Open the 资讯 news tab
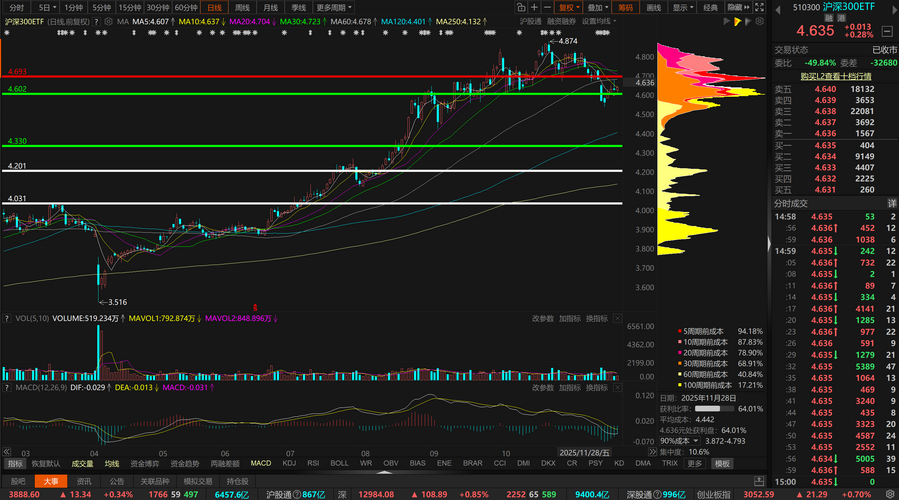 pos(84,481)
